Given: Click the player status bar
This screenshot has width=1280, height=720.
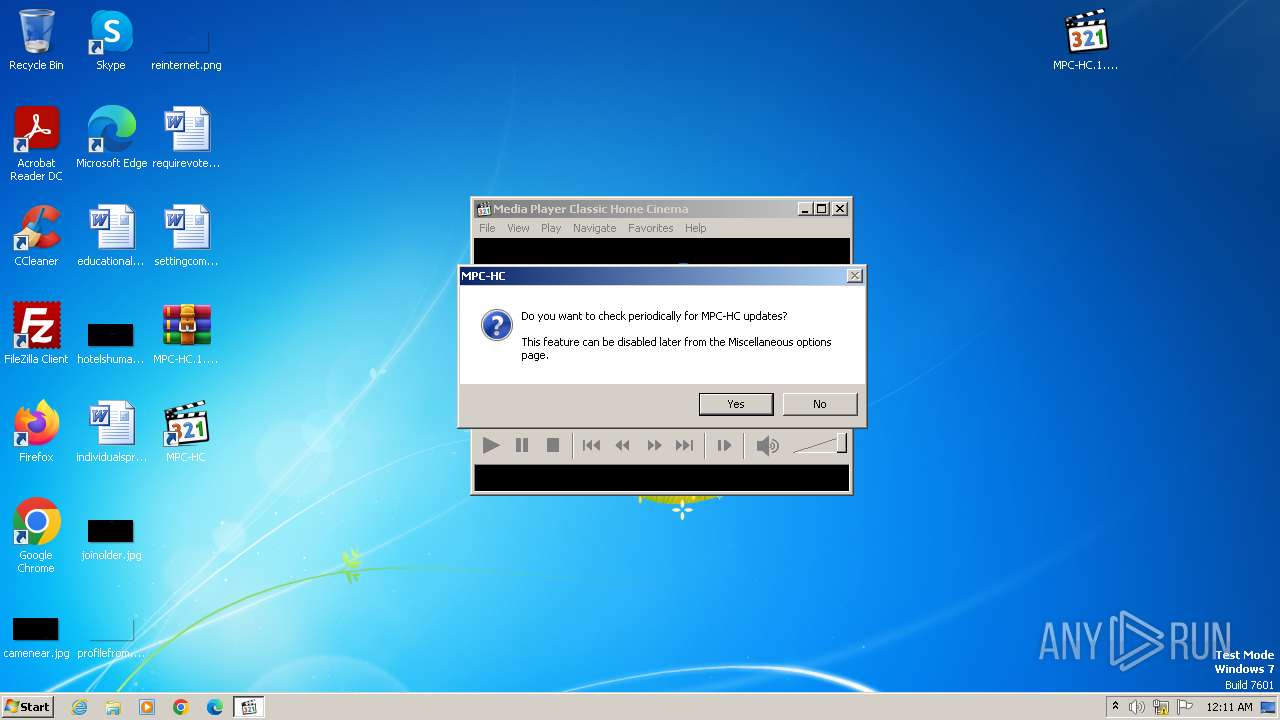Looking at the screenshot, I should tap(661, 478).
